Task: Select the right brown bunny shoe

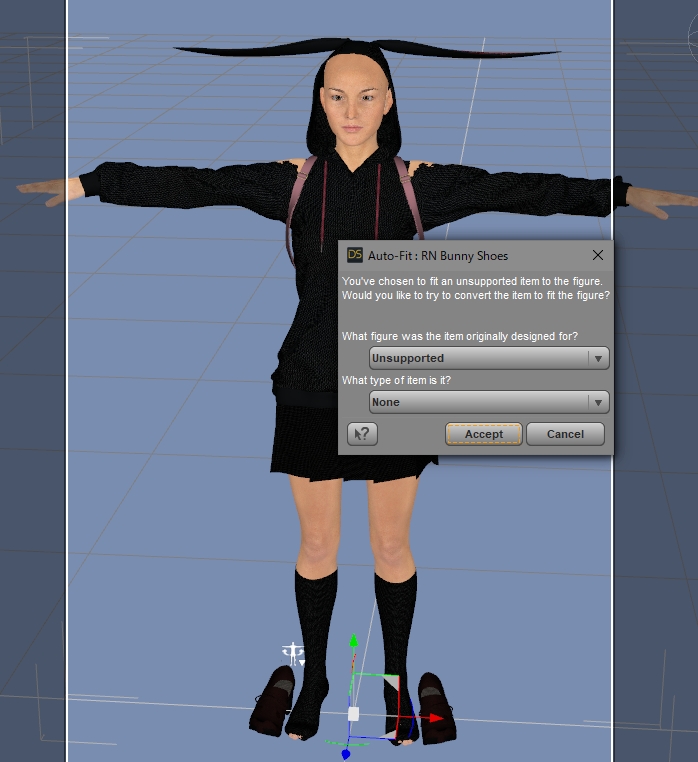Action: (x=436, y=707)
